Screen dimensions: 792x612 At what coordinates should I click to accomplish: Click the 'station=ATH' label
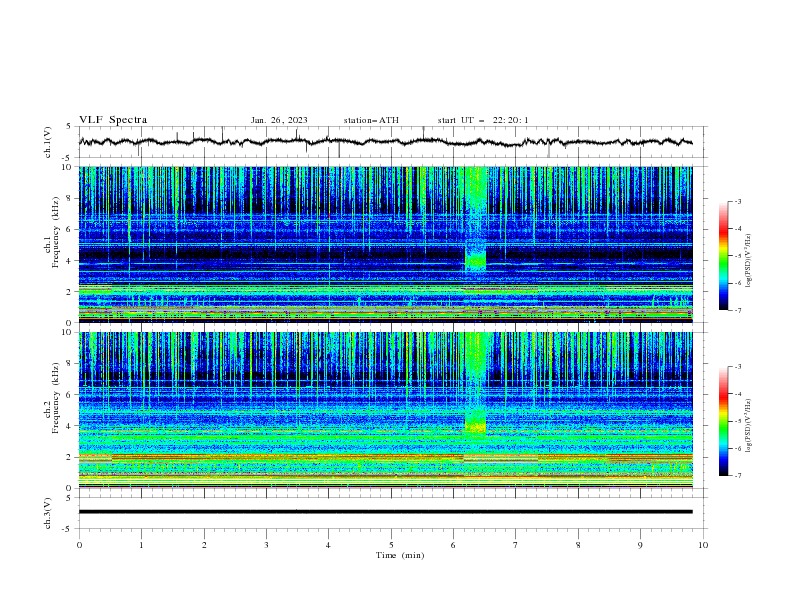tap(371, 120)
